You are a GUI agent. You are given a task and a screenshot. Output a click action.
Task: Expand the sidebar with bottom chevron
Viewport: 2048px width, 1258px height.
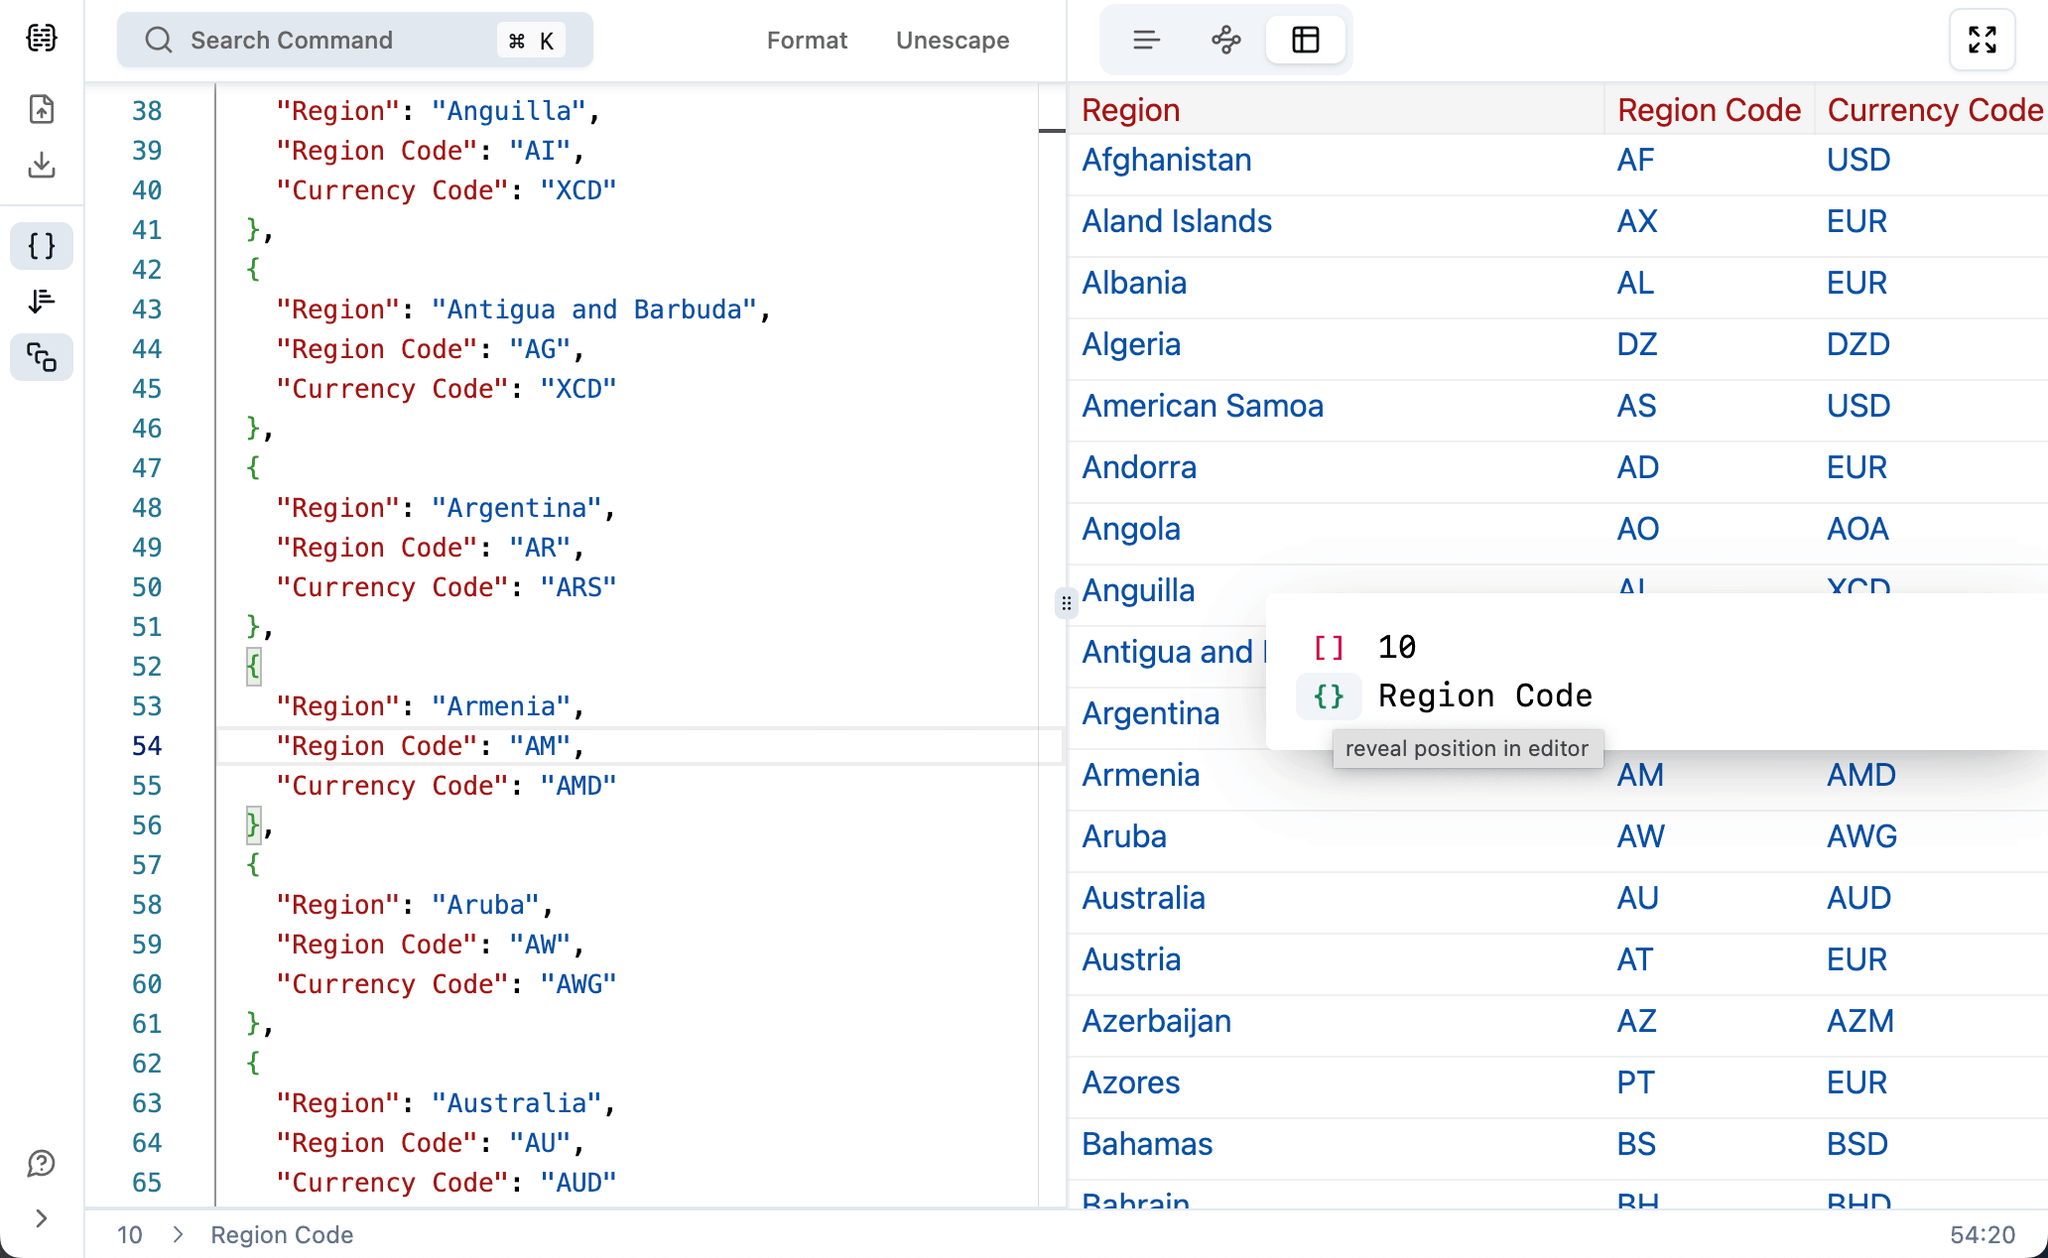click(x=41, y=1218)
